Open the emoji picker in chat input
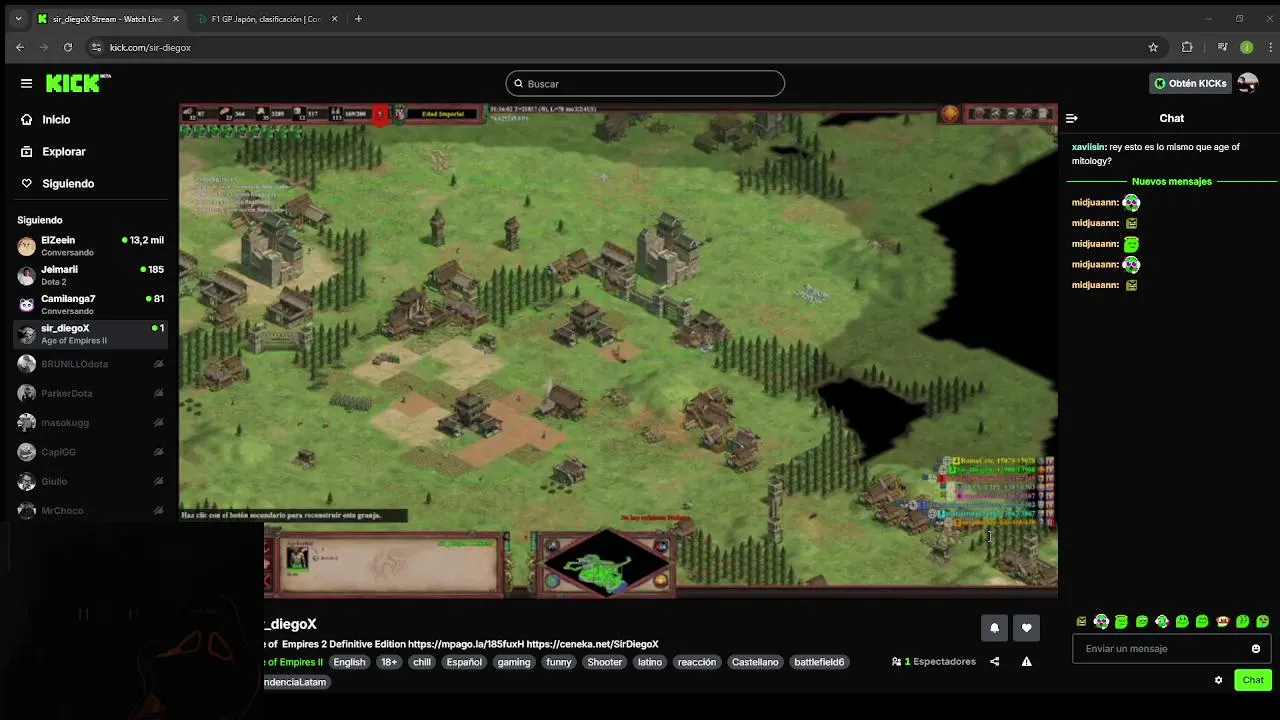This screenshot has height=720, width=1280. click(x=1256, y=649)
